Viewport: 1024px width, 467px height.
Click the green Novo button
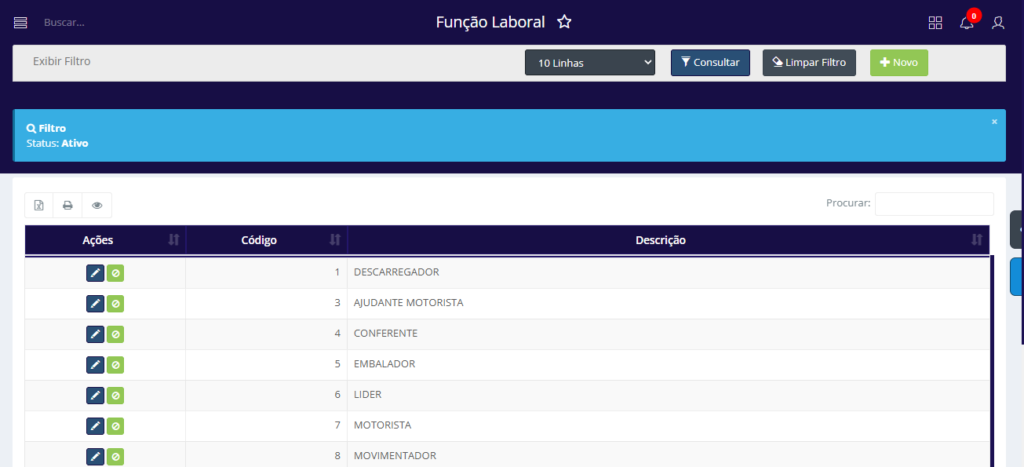(898, 63)
